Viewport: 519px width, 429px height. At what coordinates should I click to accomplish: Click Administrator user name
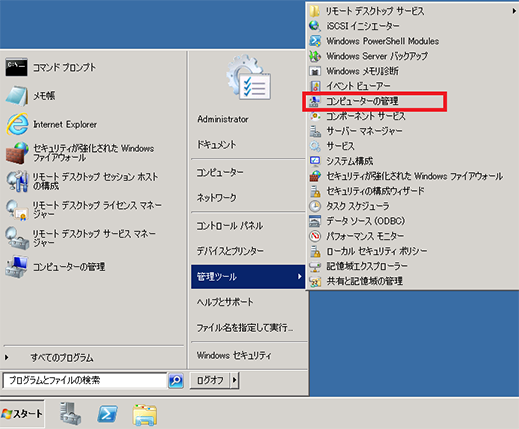click(x=223, y=119)
